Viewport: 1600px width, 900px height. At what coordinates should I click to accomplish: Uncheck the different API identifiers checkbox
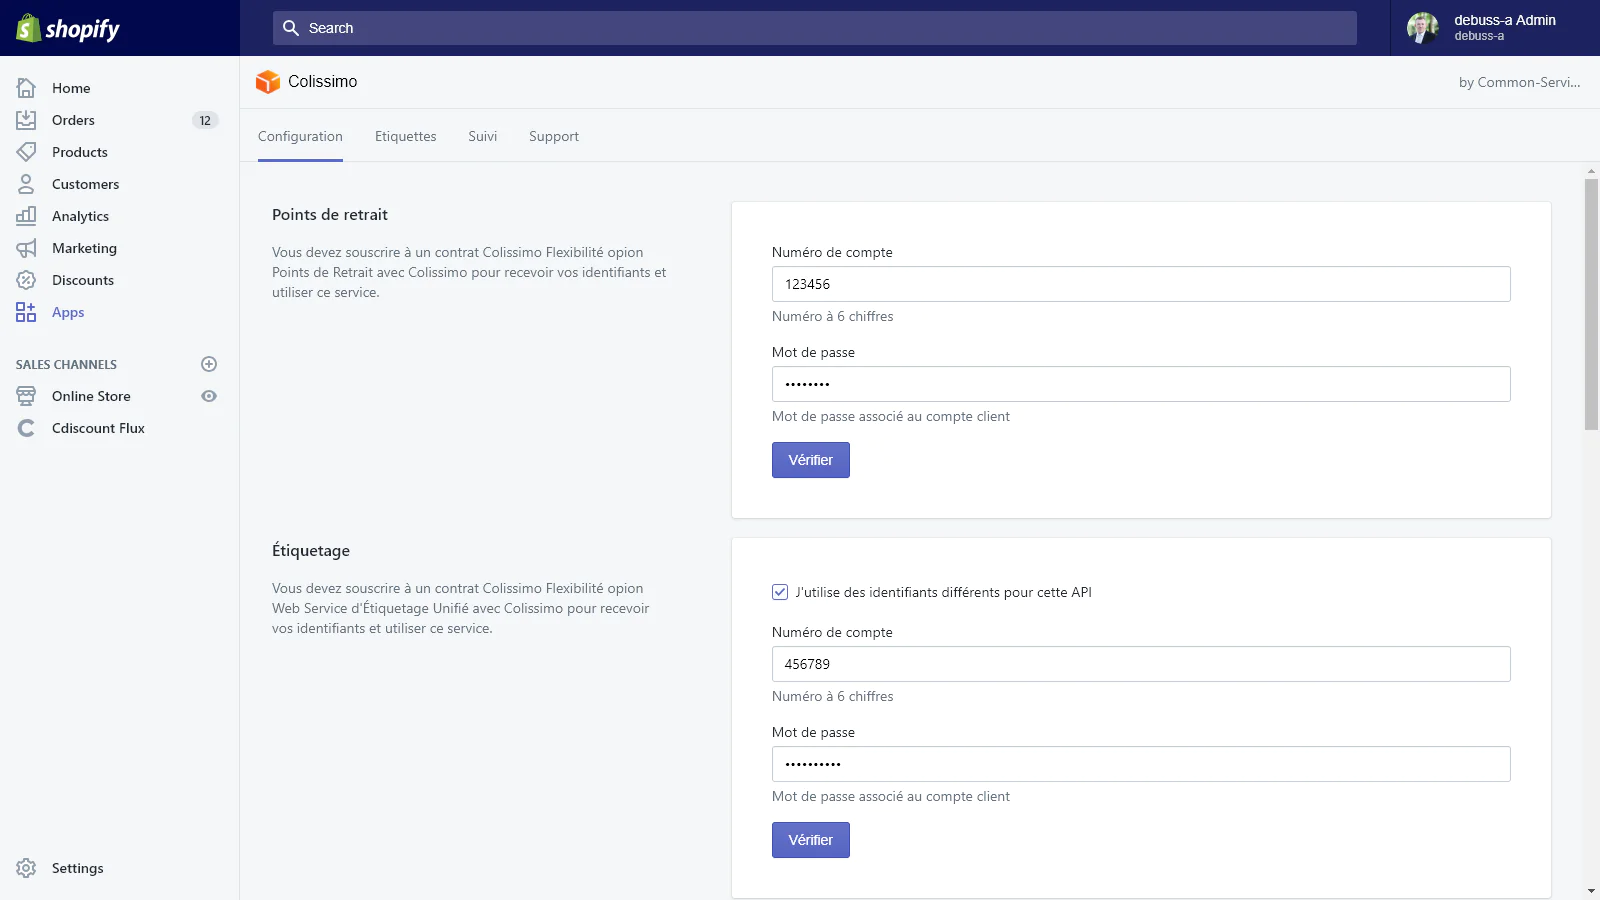point(780,592)
